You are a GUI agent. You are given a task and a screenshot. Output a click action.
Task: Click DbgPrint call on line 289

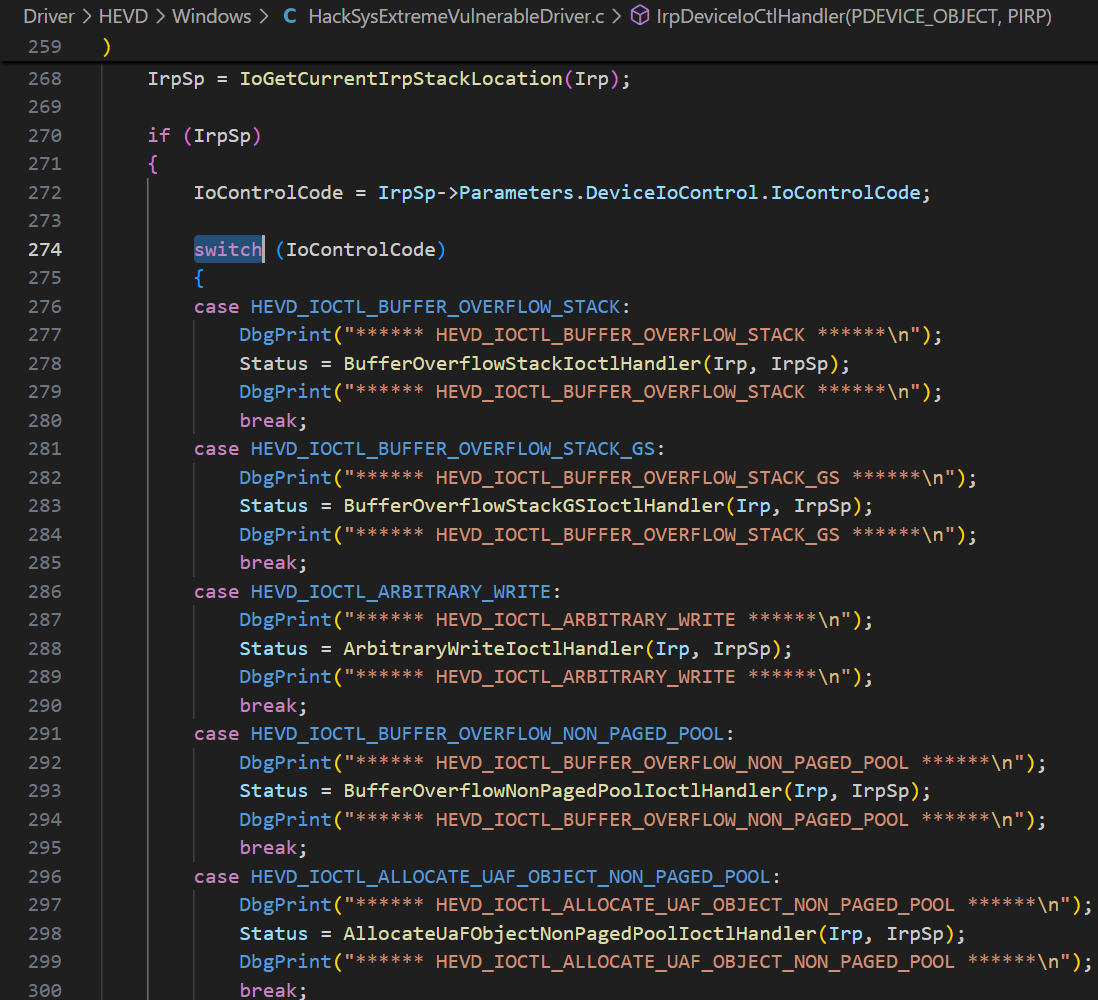(285, 677)
